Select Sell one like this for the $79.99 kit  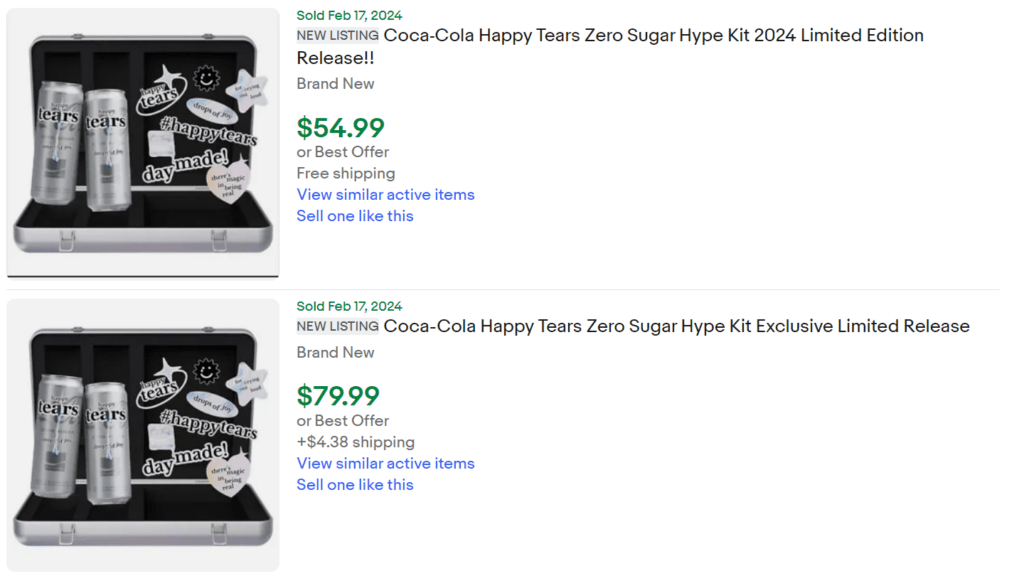point(355,484)
